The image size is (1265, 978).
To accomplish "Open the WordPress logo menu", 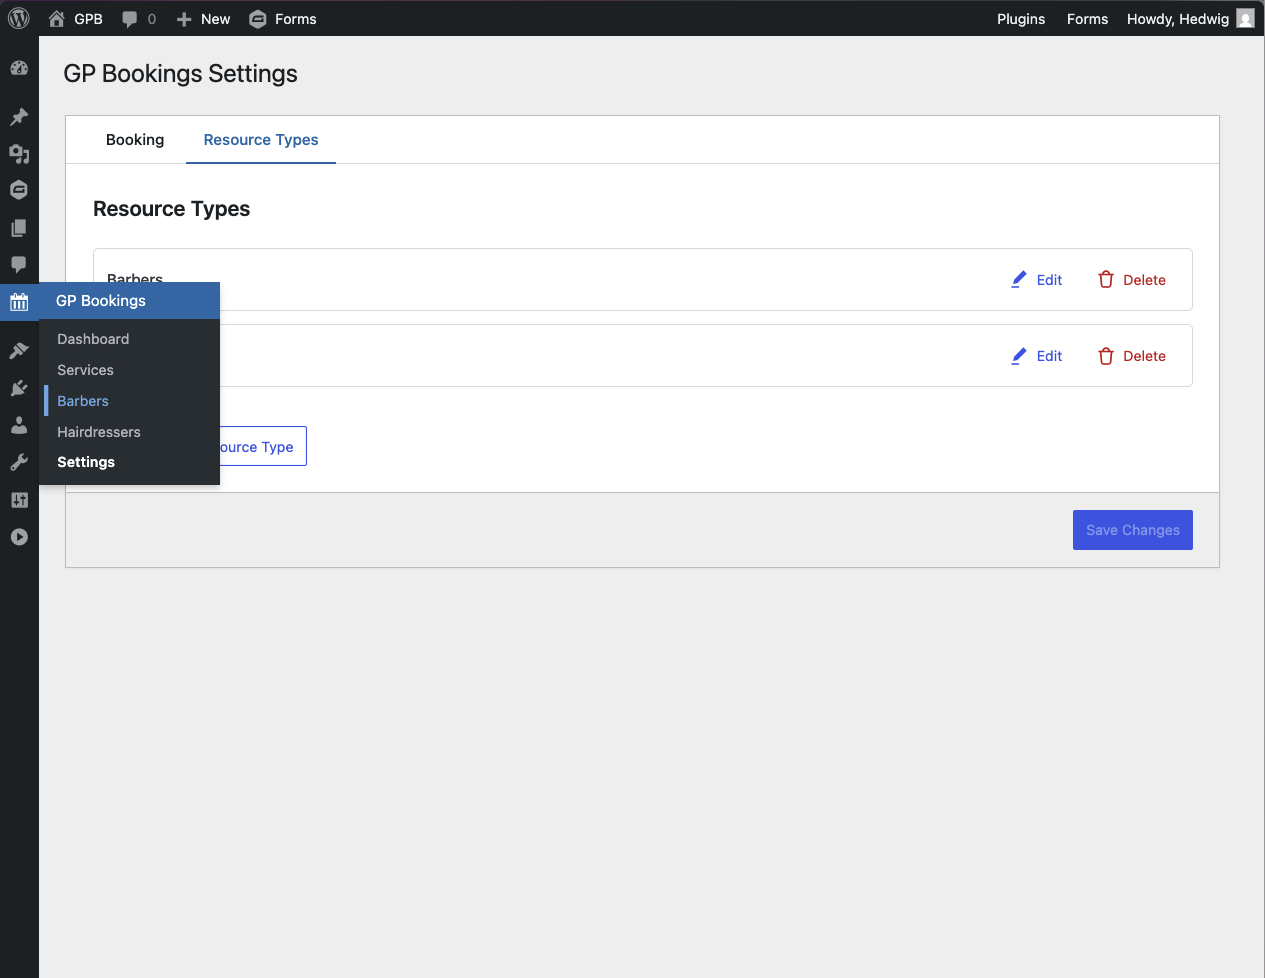I will tap(19, 19).
